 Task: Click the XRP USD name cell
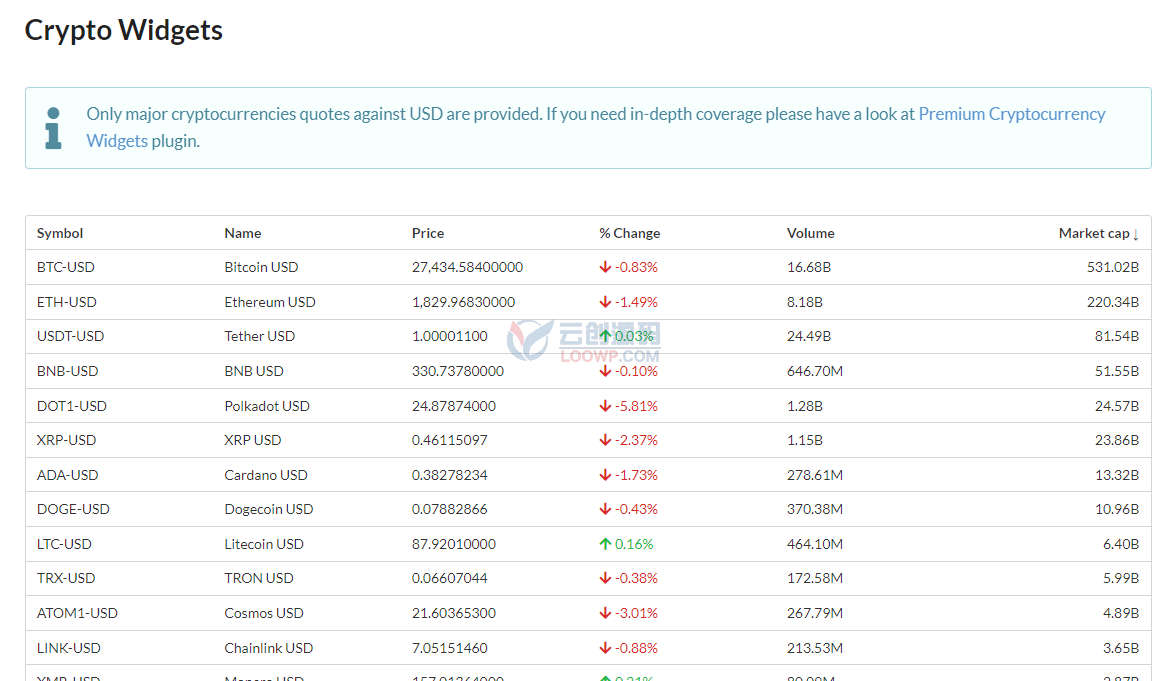coord(253,440)
